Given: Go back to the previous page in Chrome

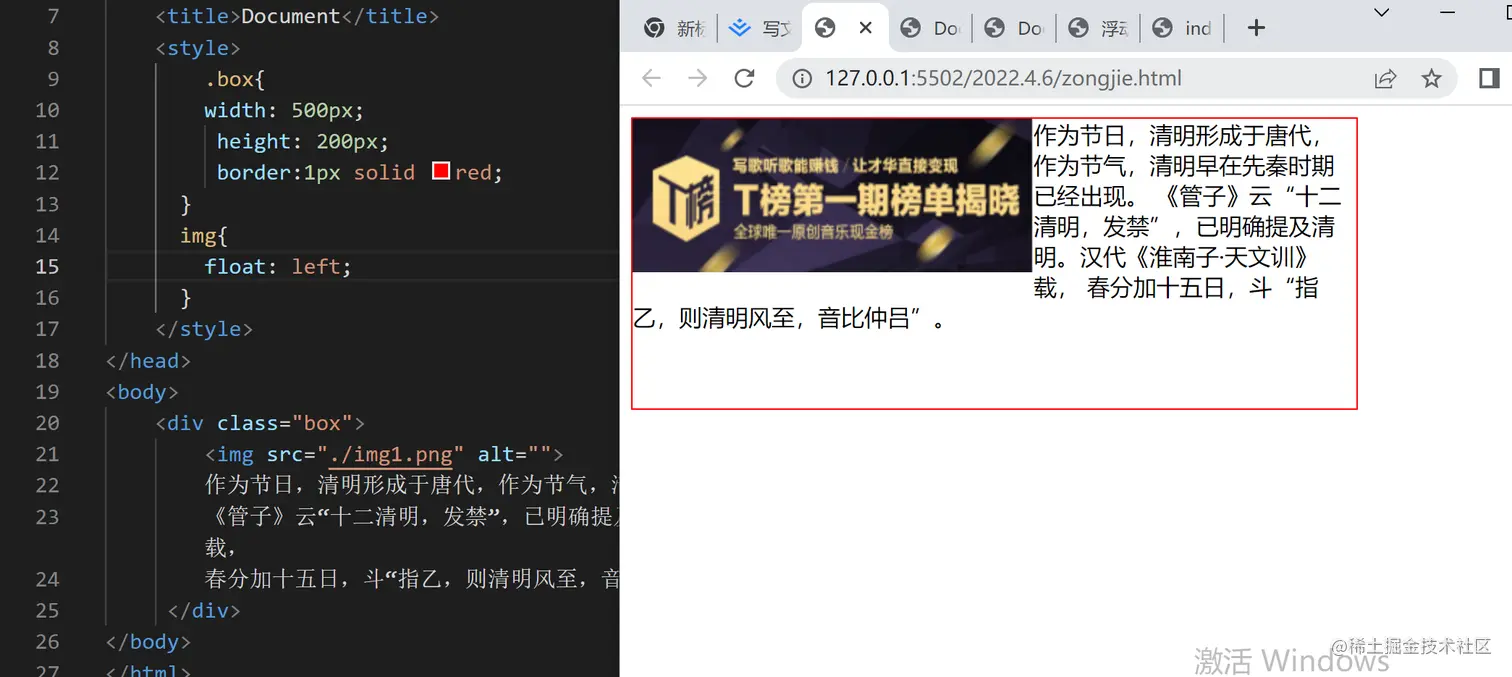Looking at the screenshot, I should [651, 78].
